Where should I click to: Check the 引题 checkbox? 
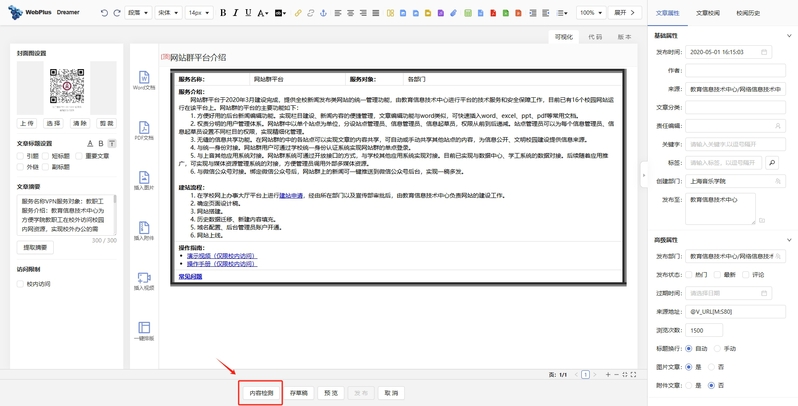coord(20,156)
